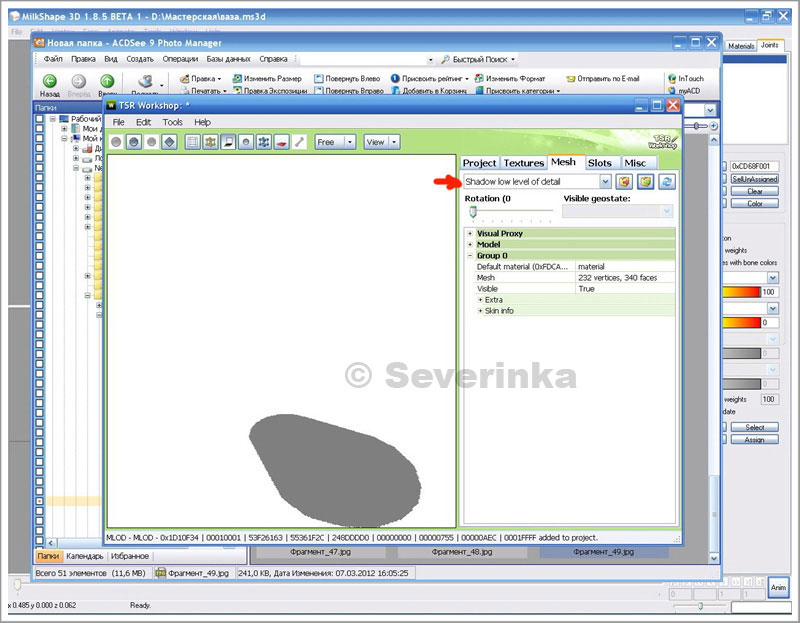The height and width of the screenshot is (623, 800).
Task: Click the red shoe-shaped icon in TSR Workshop toolbar
Action: (x=282, y=142)
